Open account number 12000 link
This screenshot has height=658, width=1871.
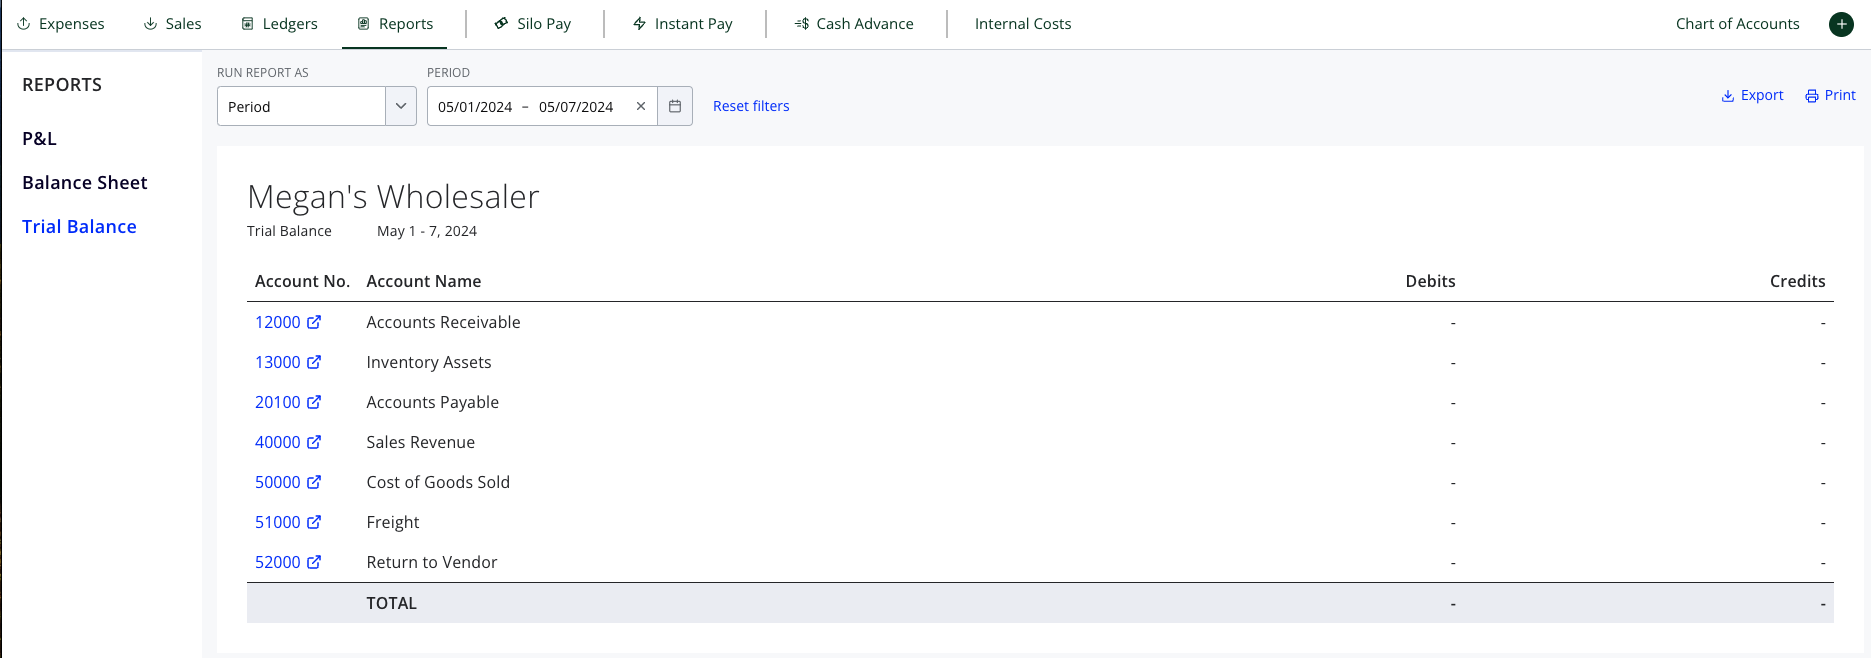click(277, 322)
